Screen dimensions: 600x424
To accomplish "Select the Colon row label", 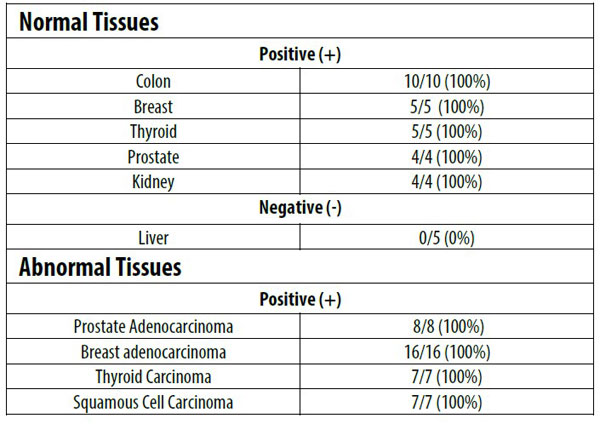I will 154,79.
